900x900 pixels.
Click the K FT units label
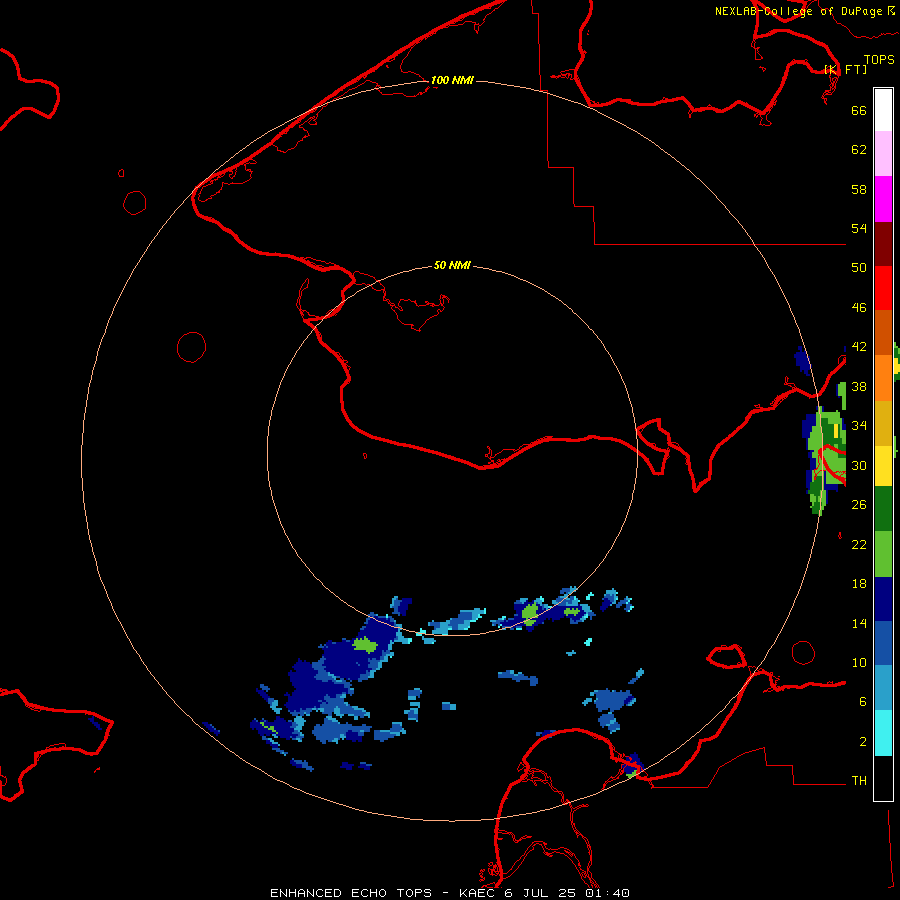[x=845, y=69]
